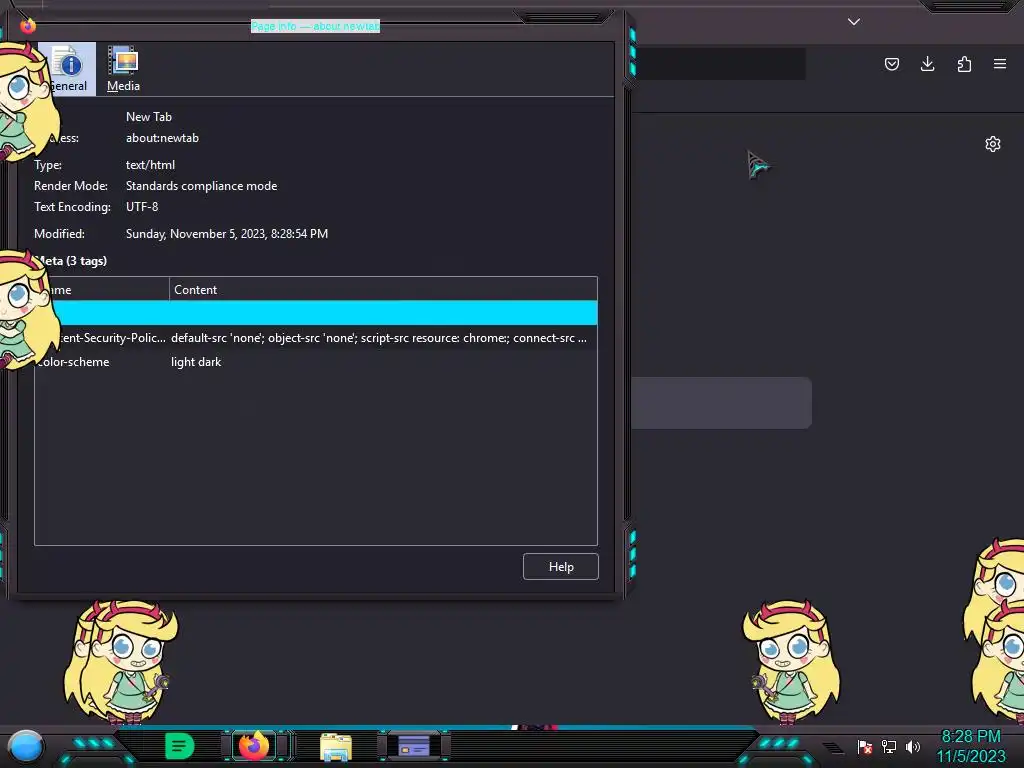
Task: Open the Save to Pocket icon
Action: pyautogui.click(x=891, y=64)
